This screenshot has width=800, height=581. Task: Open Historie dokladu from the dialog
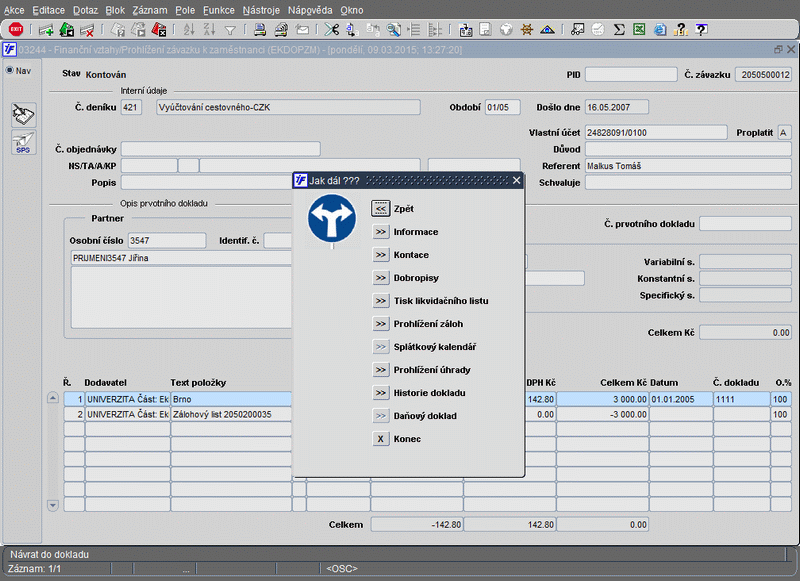point(381,393)
